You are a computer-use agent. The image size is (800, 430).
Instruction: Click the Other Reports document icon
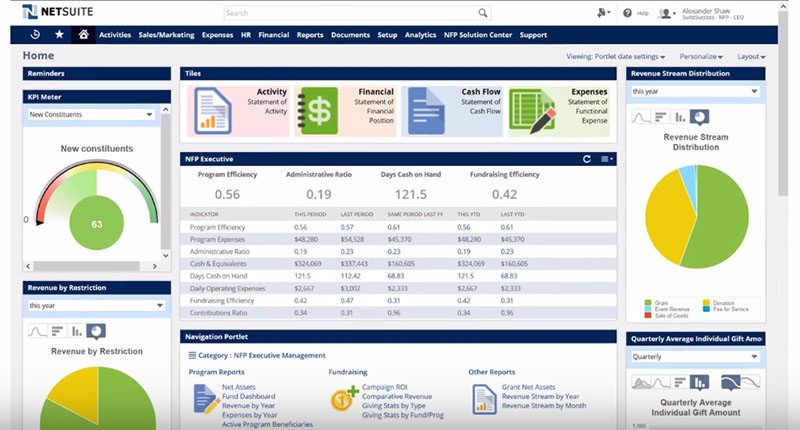(484, 398)
